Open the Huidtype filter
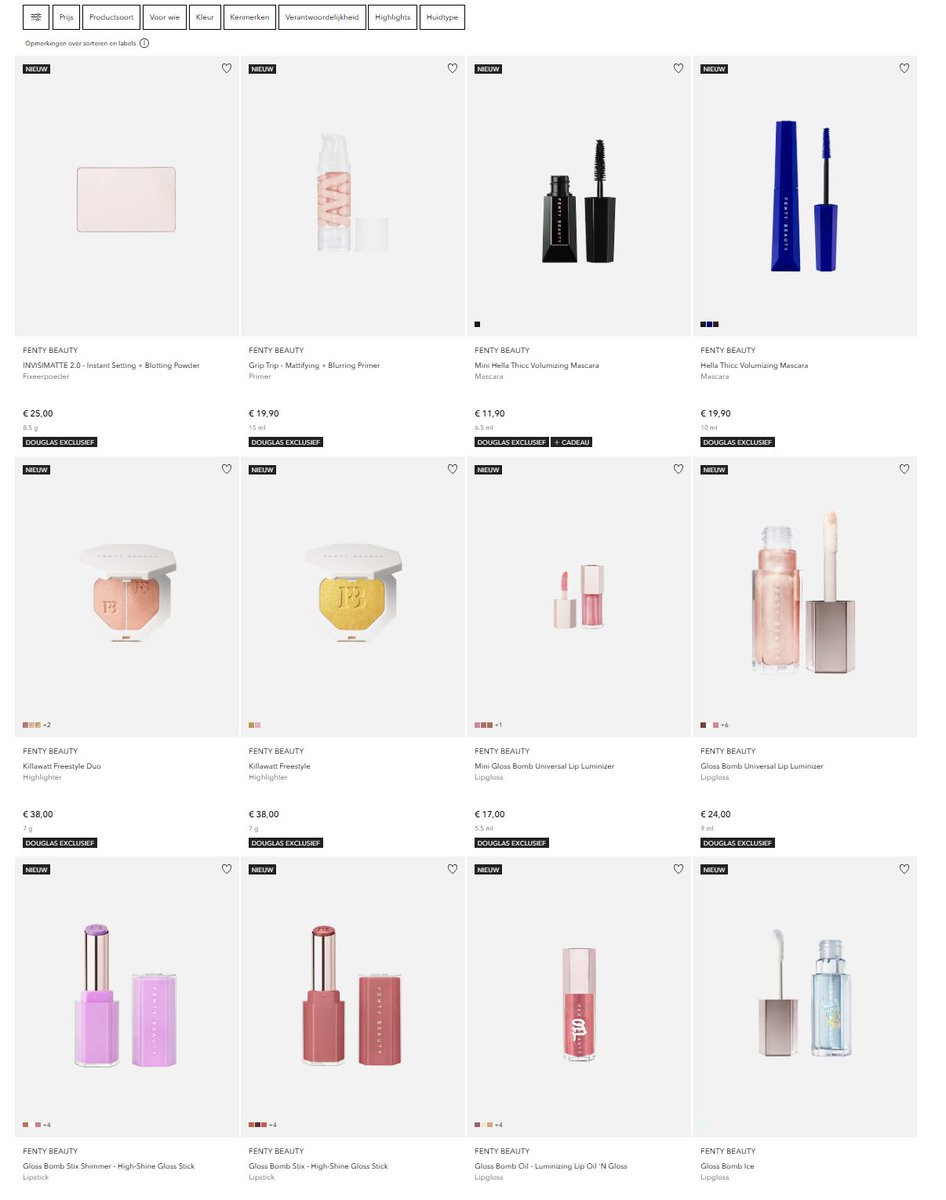The height and width of the screenshot is (1200, 946). click(x=443, y=17)
